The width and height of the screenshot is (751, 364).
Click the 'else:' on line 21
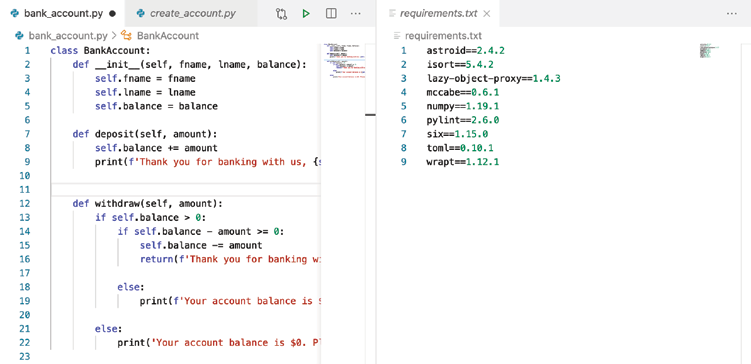pos(109,329)
